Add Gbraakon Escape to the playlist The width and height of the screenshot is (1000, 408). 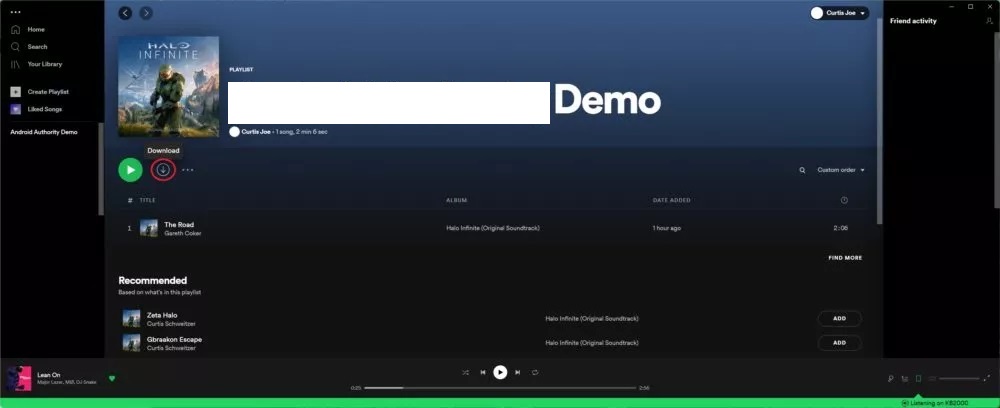[839, 342]
